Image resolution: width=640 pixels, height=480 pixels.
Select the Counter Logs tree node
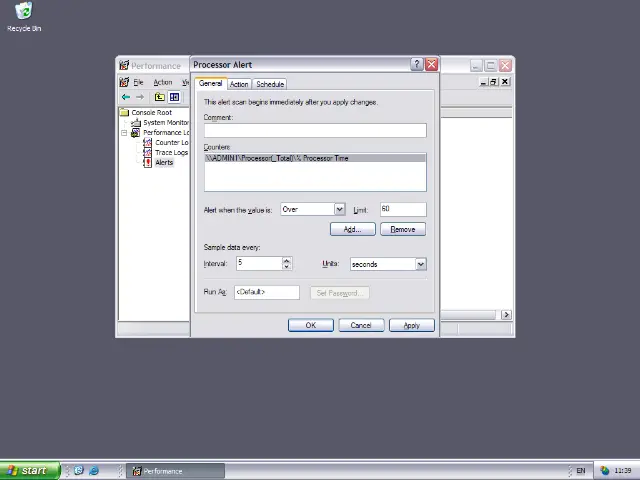(170, 142)
